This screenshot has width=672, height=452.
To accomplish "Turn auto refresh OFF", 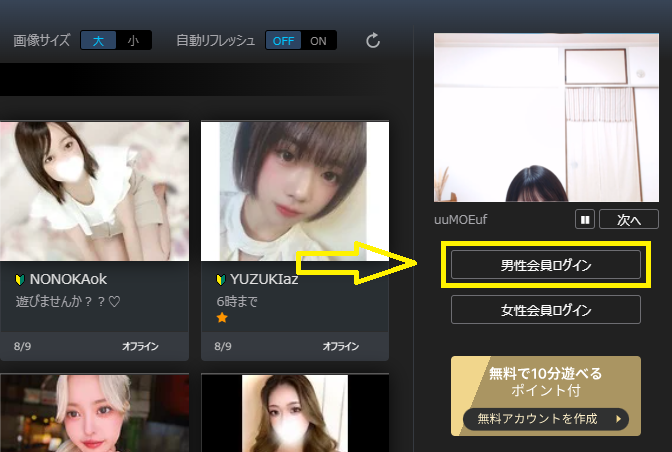I will 283,41.
